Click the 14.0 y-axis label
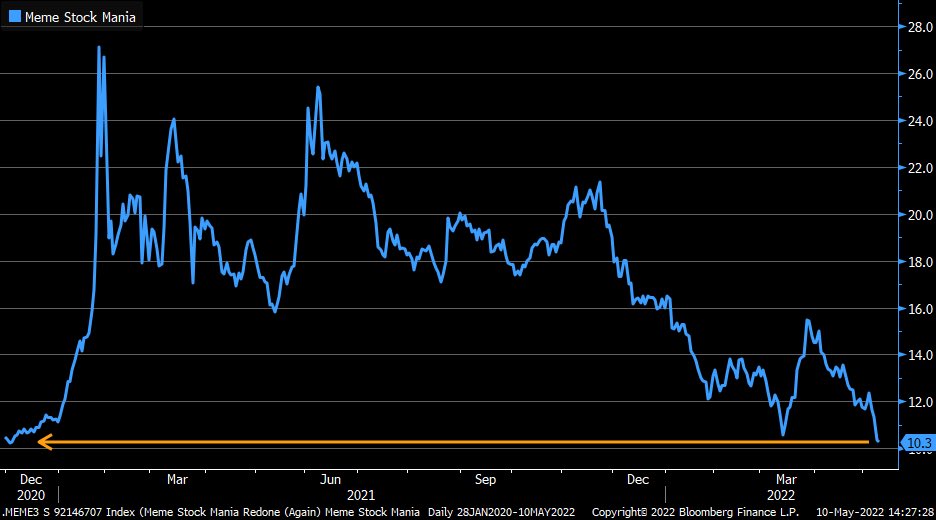 point(920,355)
